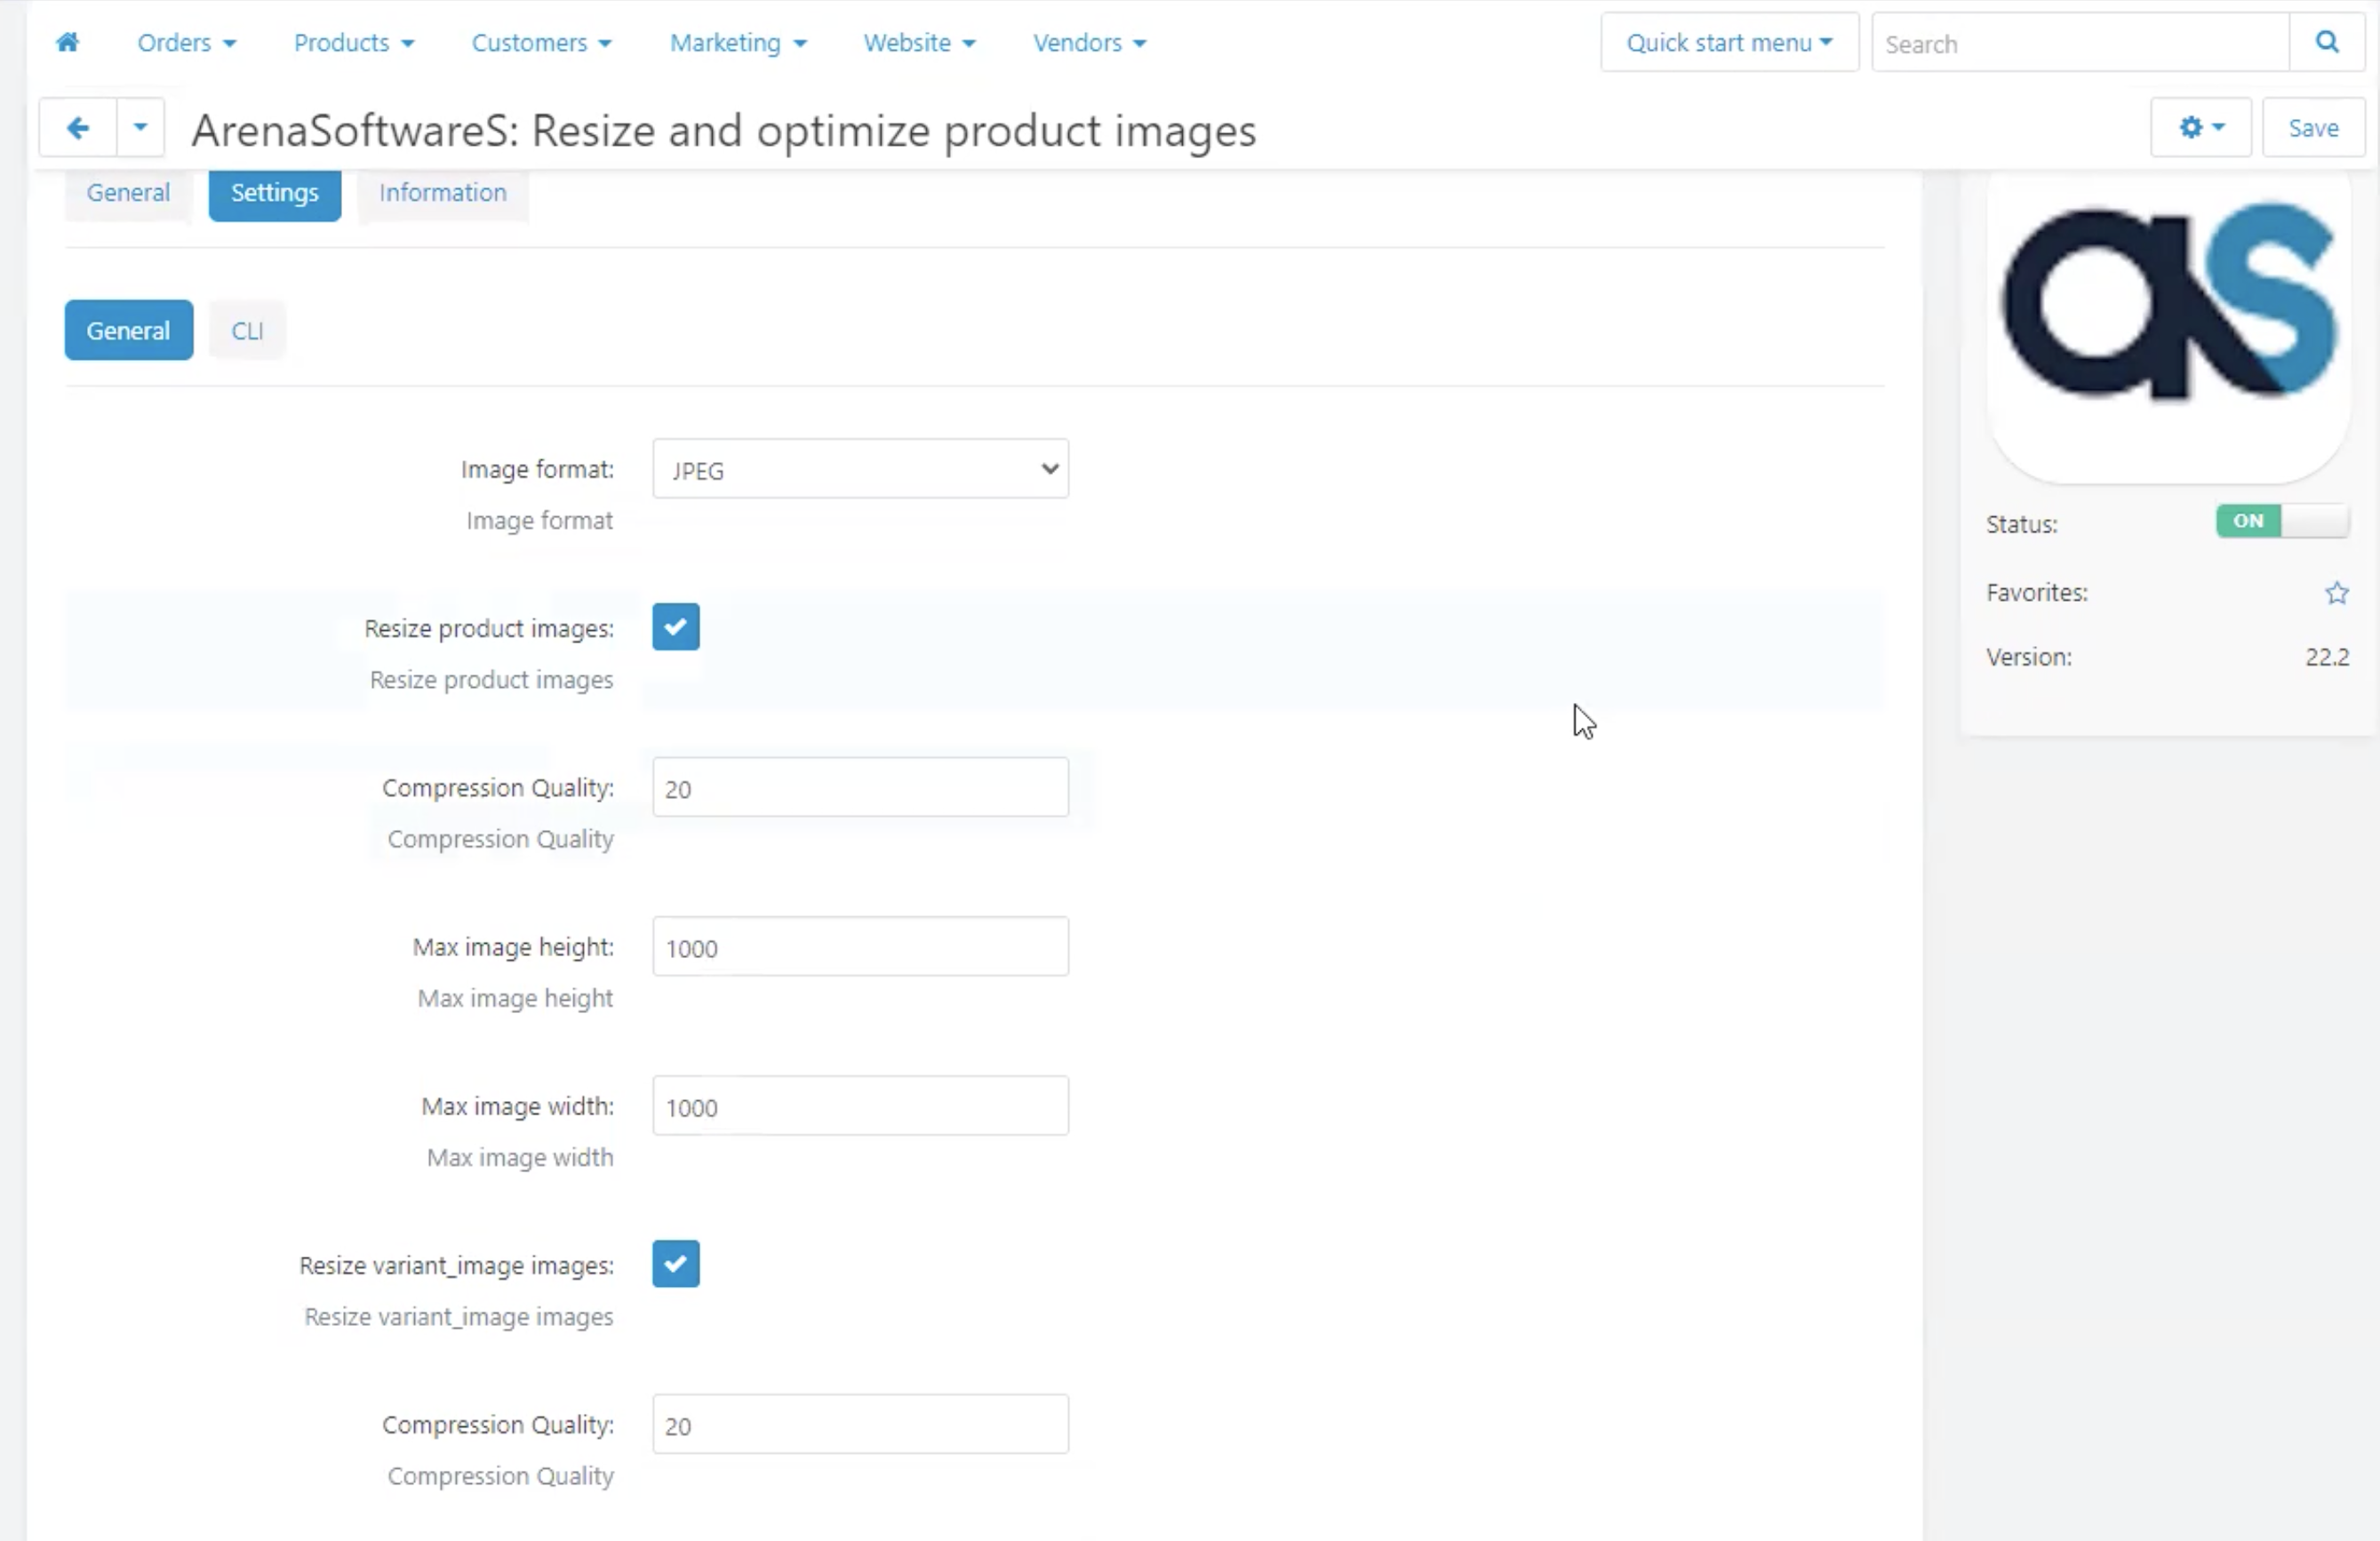Click the variant Compression Quality field

pos(860,1425)
